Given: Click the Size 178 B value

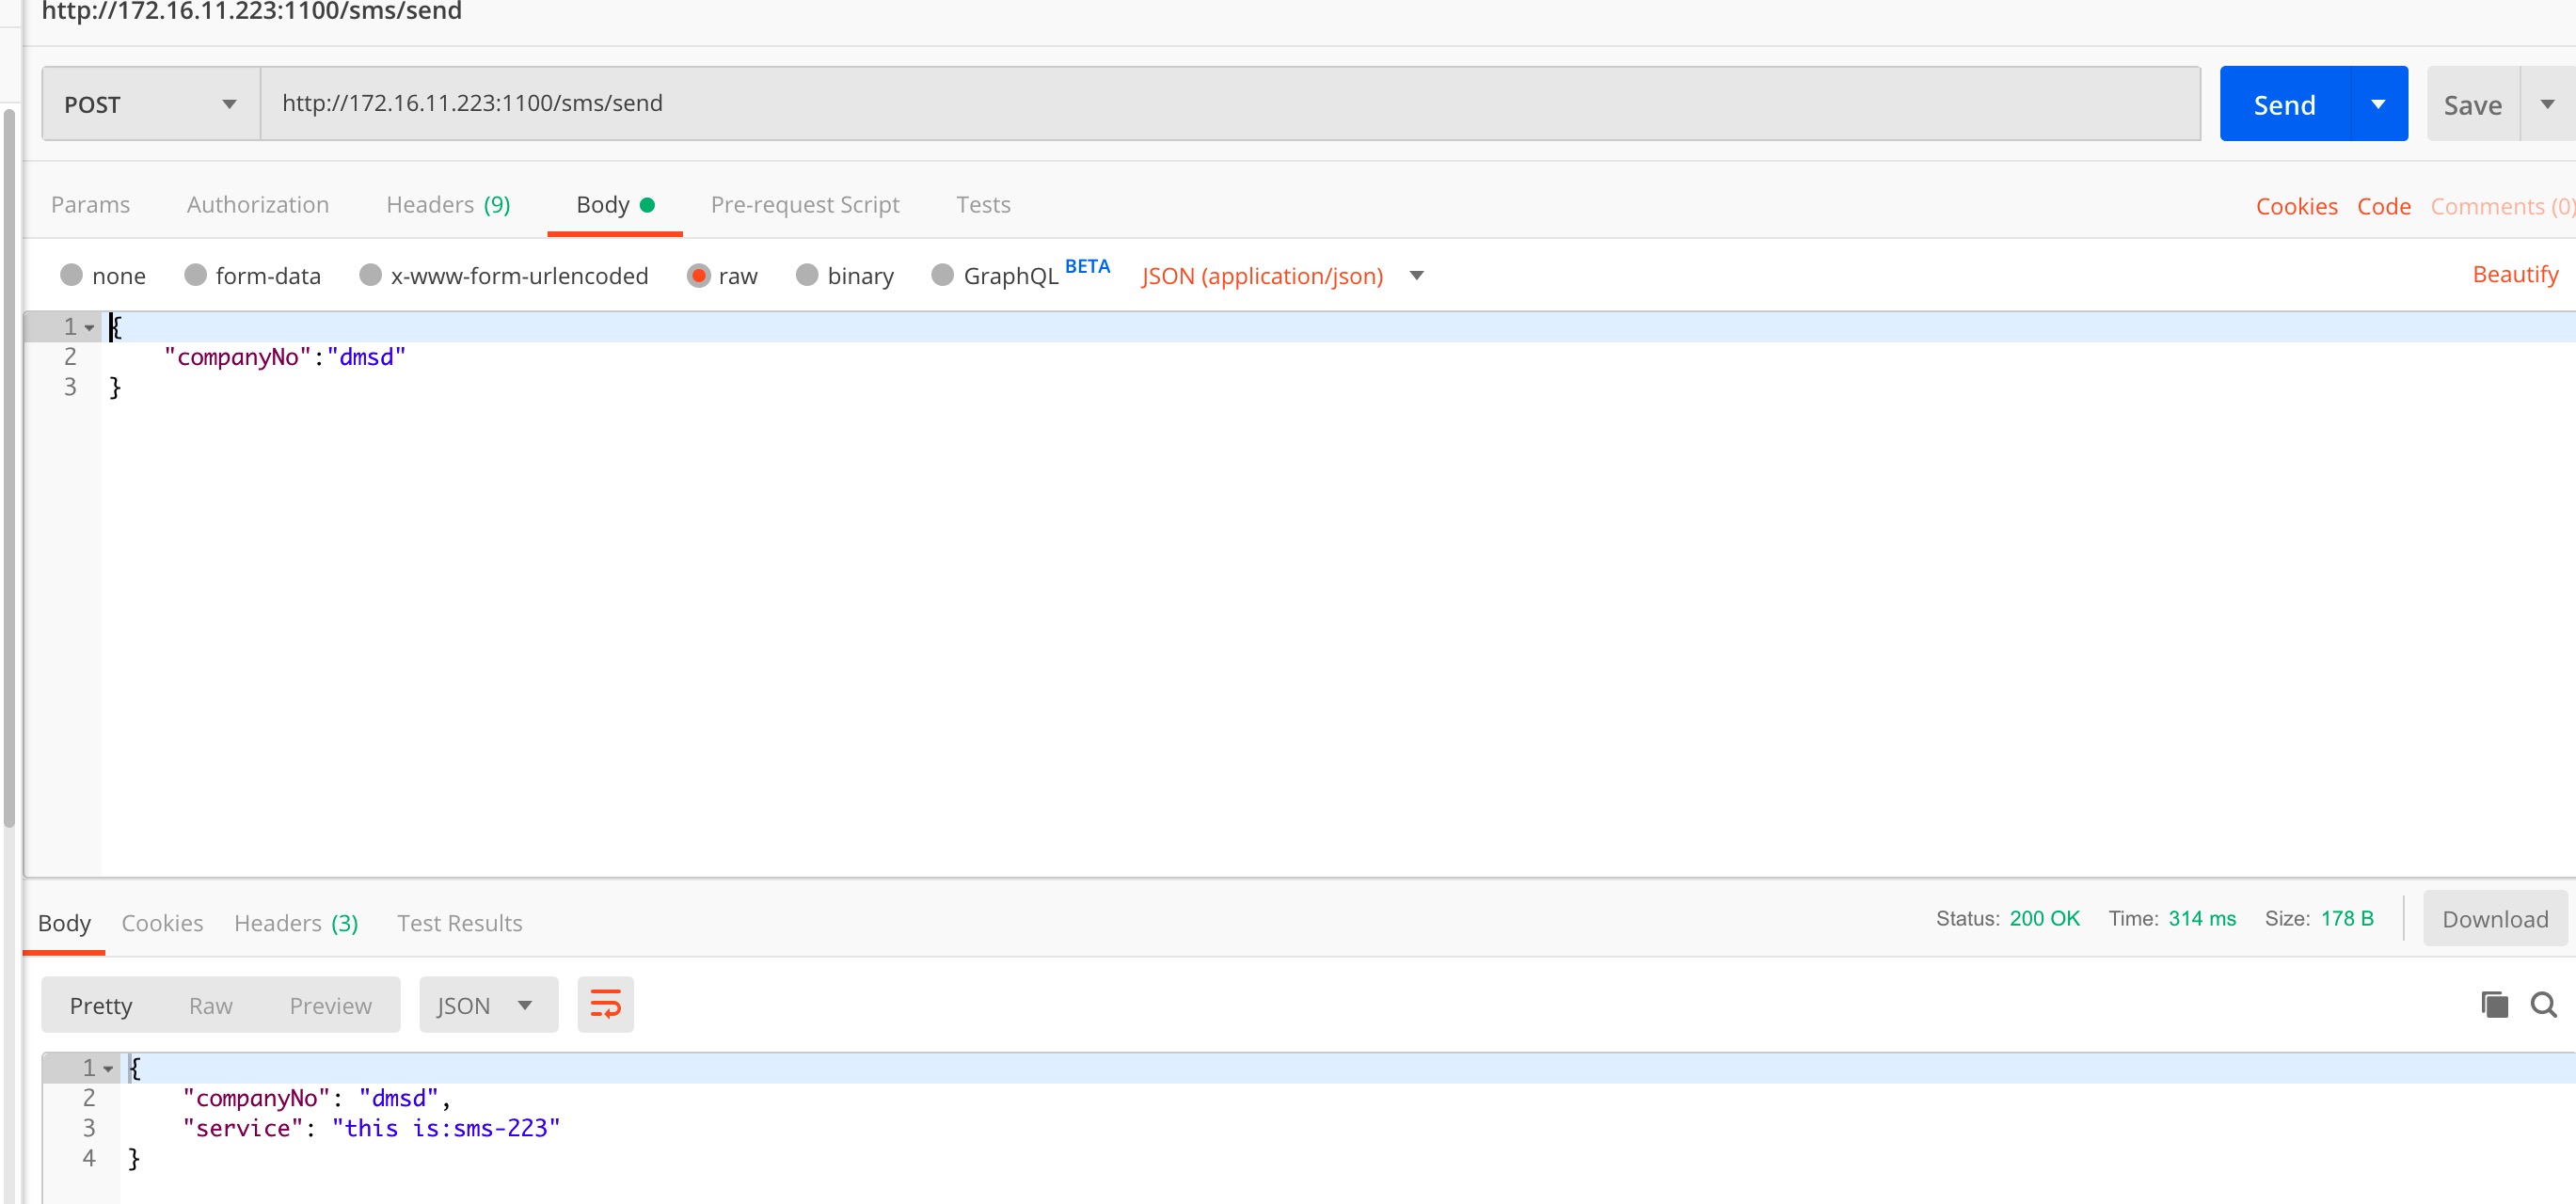Looking at the screenshot, I should [2347, 918].
